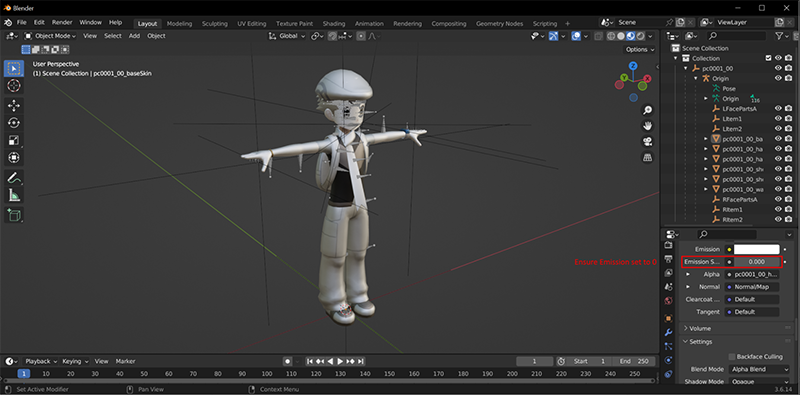
Task: Activate the Move tool
Action: (14, 106)
